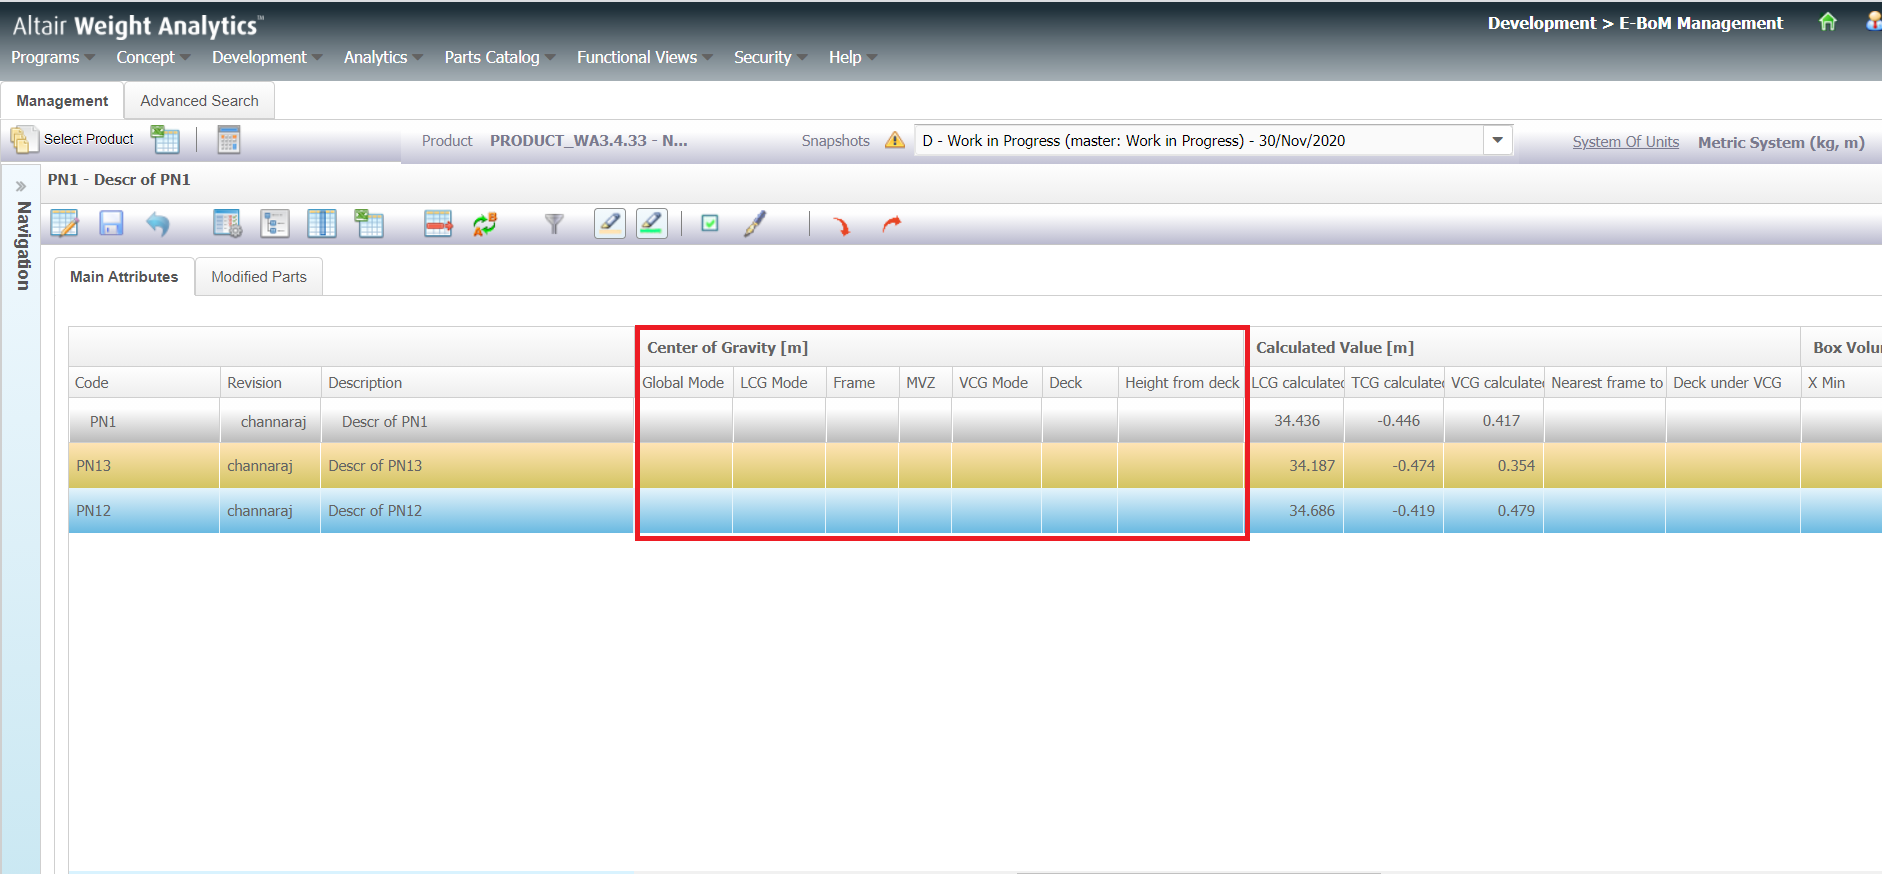Click the home icon in header
Screen dimensions: 1882x874
[x=1827, y=22]
